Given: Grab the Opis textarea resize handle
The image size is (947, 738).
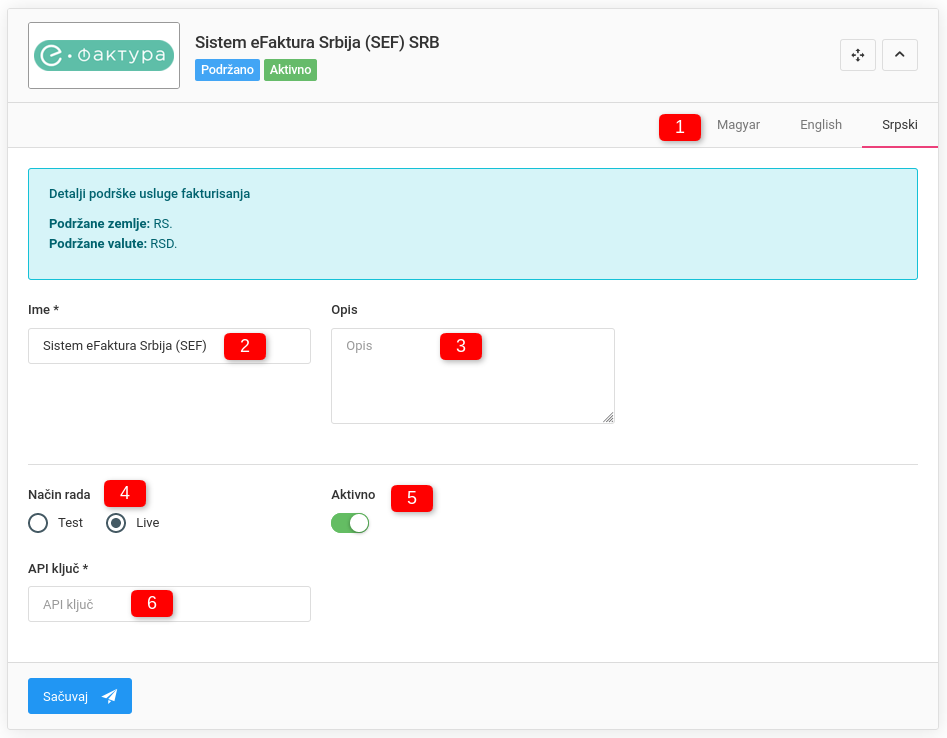Looking at the screenshot, I should point(609,418).
